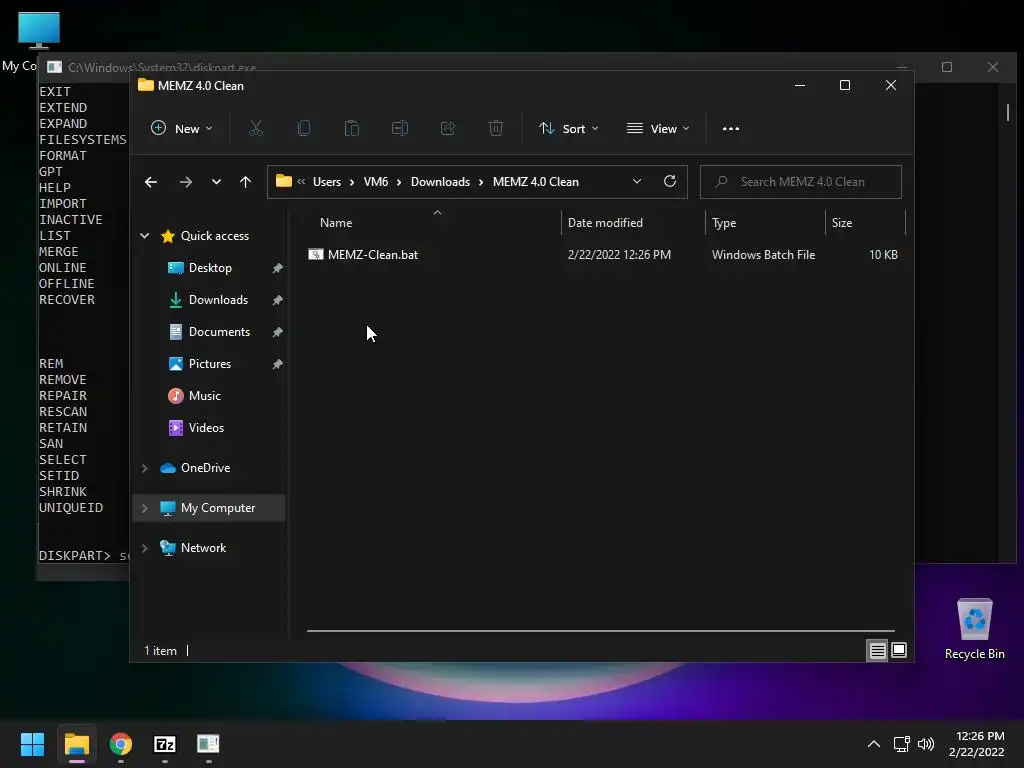
Task: Go forward with the right arrow
Action: (x=185, y=182)
